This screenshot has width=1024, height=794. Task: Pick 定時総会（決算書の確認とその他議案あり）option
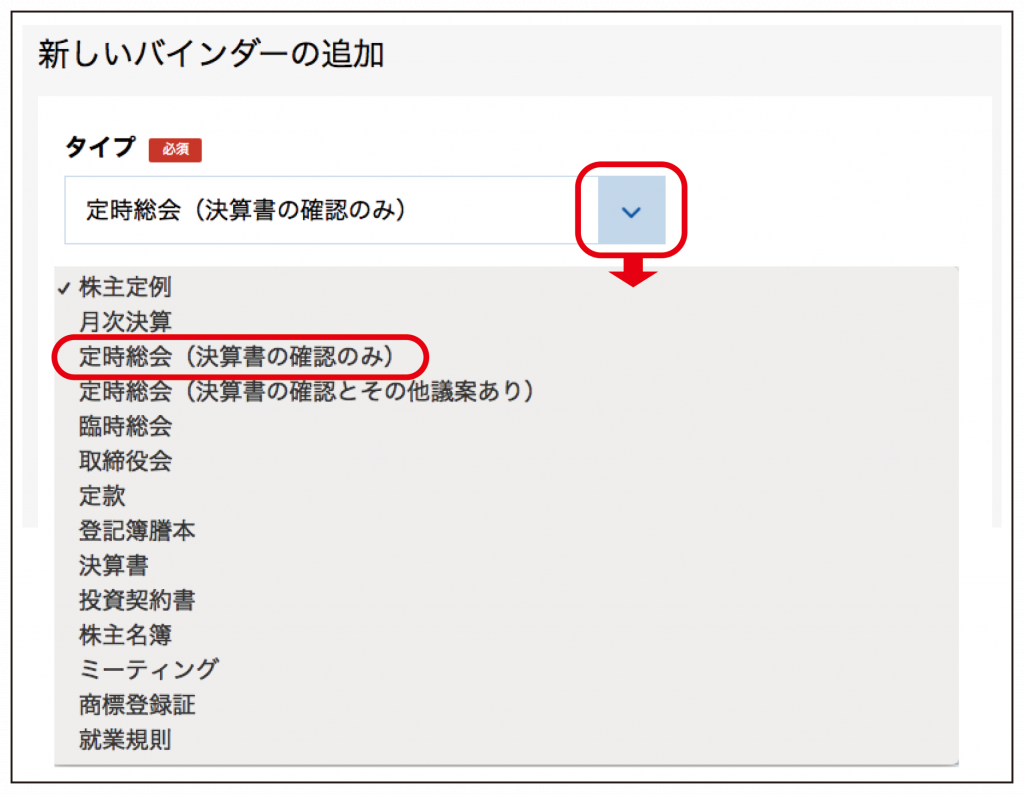click(307, 391)
